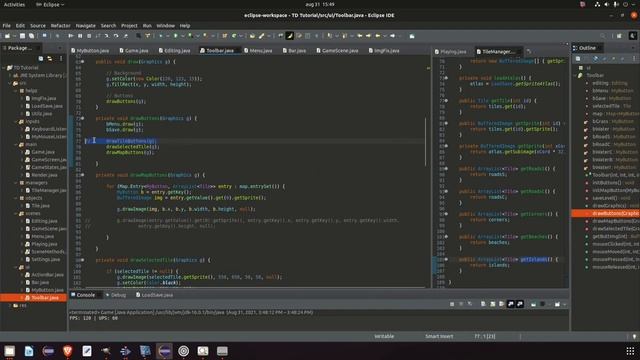Open Activities overview
Image resolution: width=640 pixels, height=360 pixels.
click(14, 4)
